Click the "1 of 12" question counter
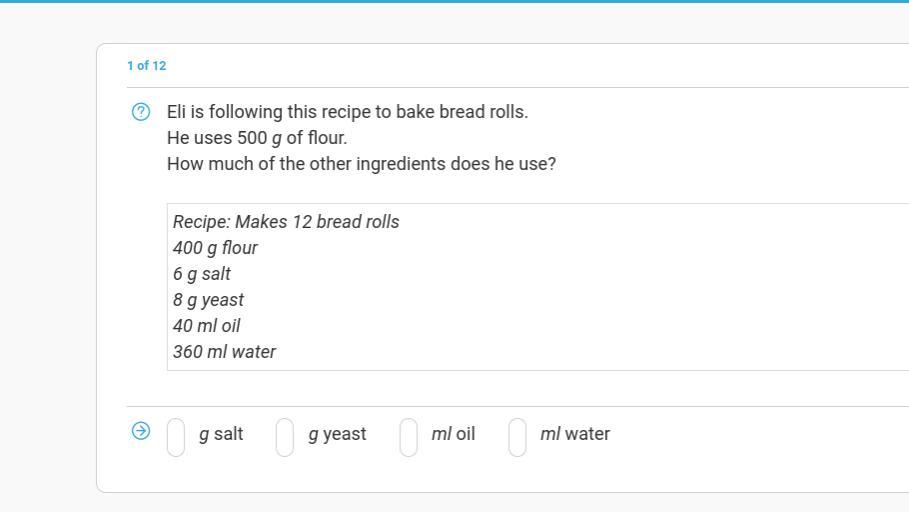Image resolution: width=909 pixels, height=512 pixels. [x=147, y=66]
